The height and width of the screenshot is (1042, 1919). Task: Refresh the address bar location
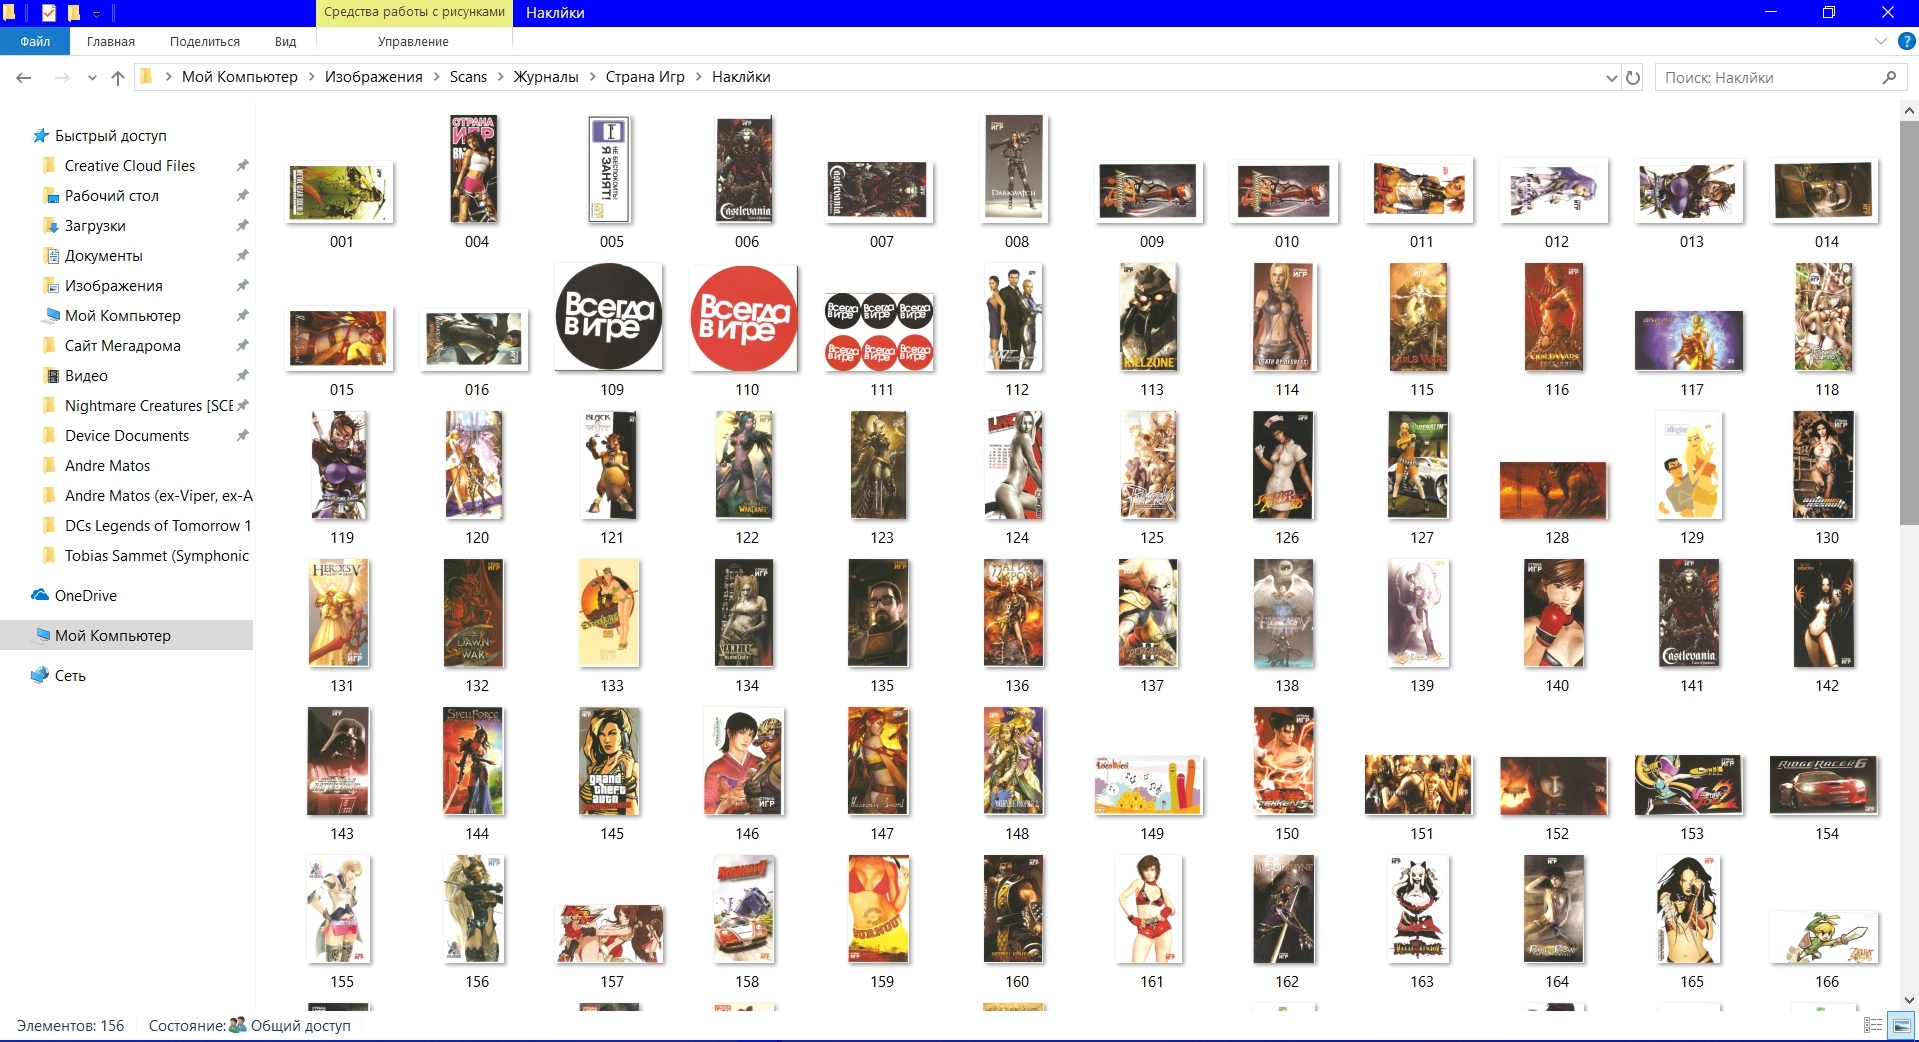[1633, 77]
